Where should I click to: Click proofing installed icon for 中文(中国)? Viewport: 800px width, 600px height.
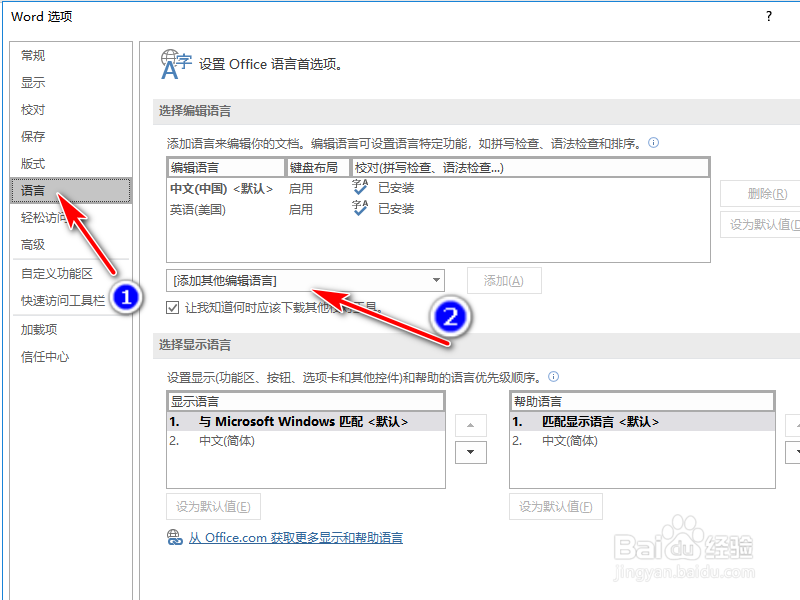pos(360,187)
